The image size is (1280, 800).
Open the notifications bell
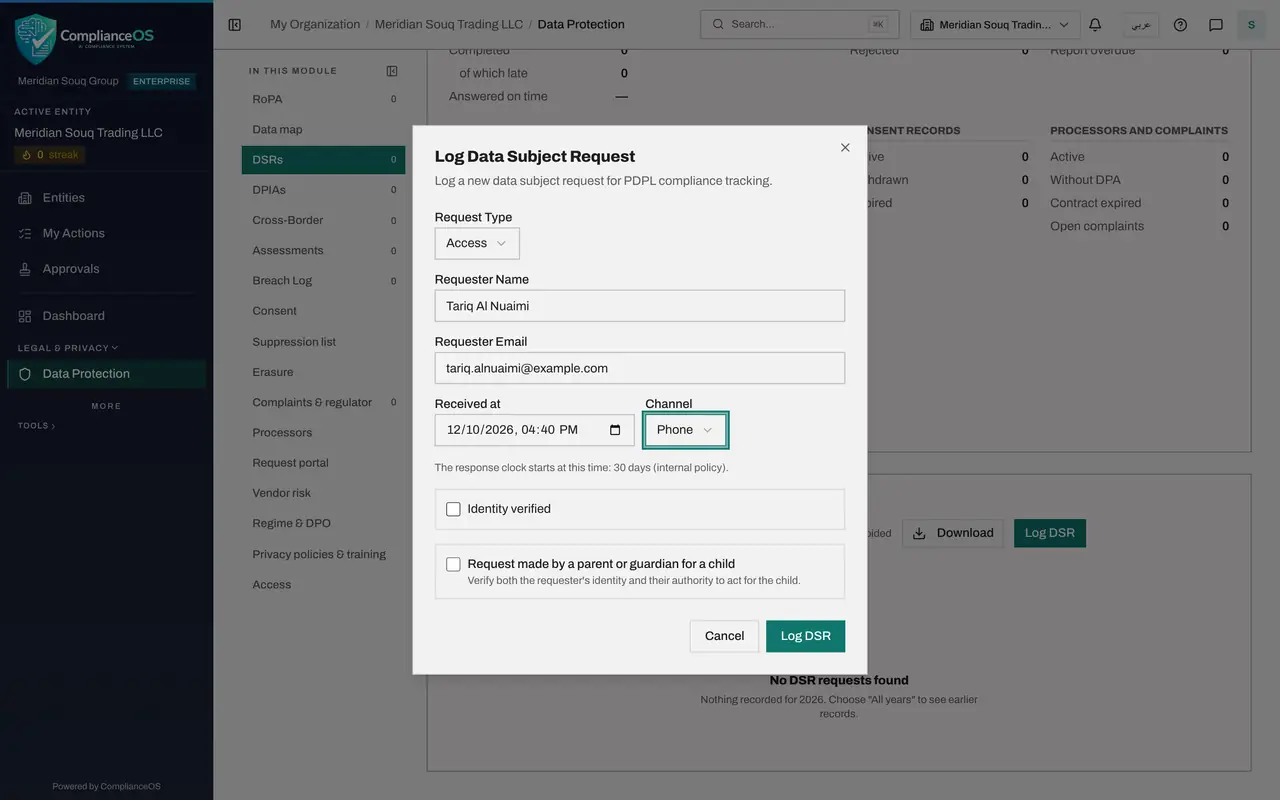click(1095, 25)
